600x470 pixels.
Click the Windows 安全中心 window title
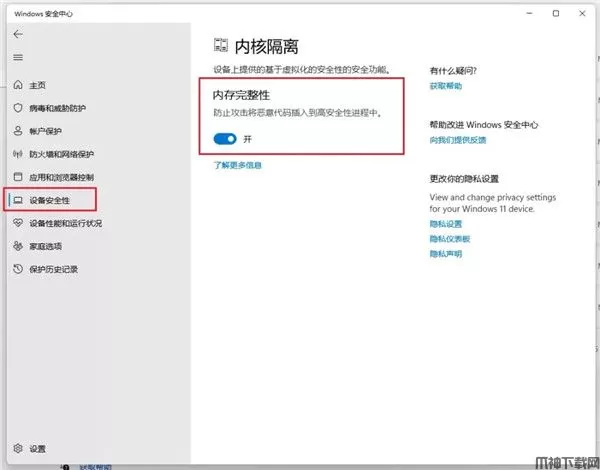(x=43, y=14)
